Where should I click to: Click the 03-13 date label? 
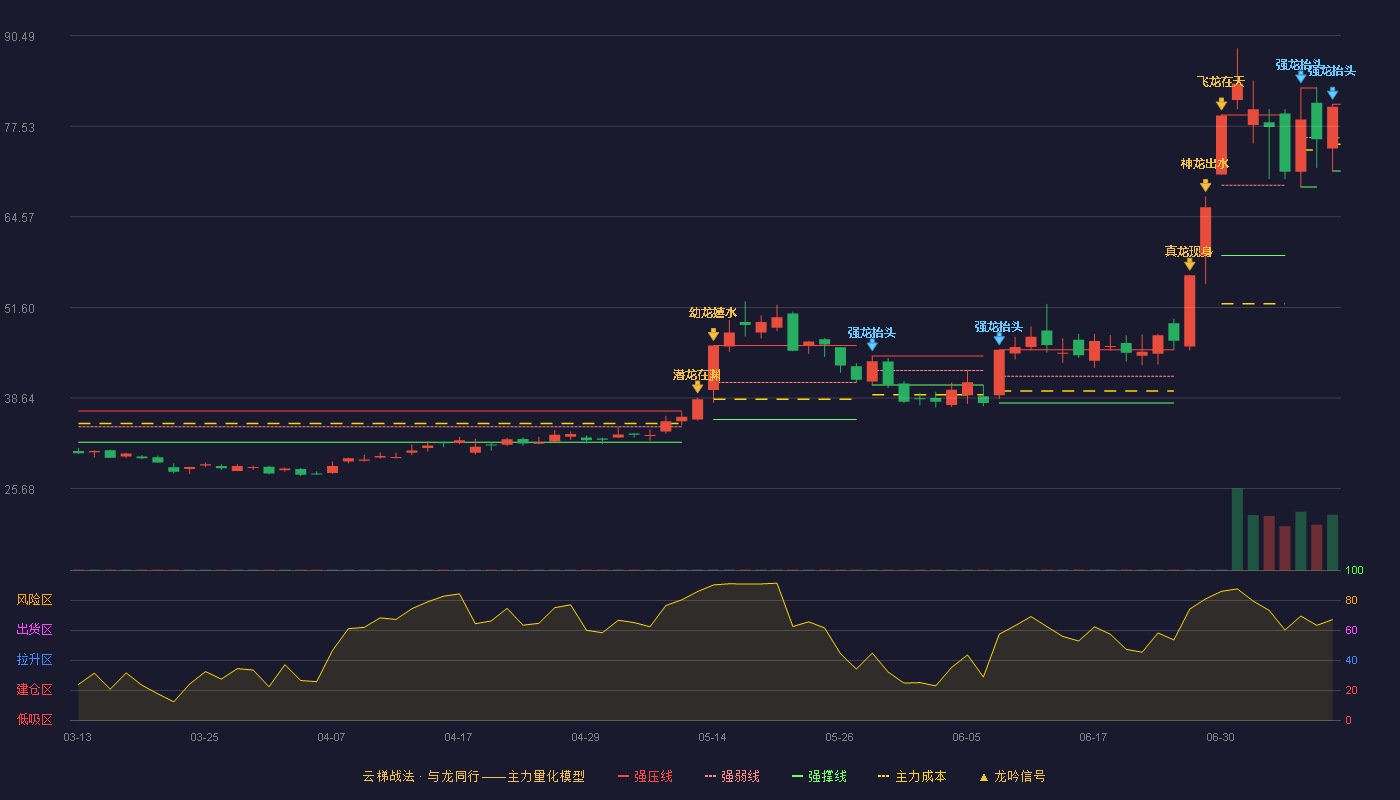(77, 737)
